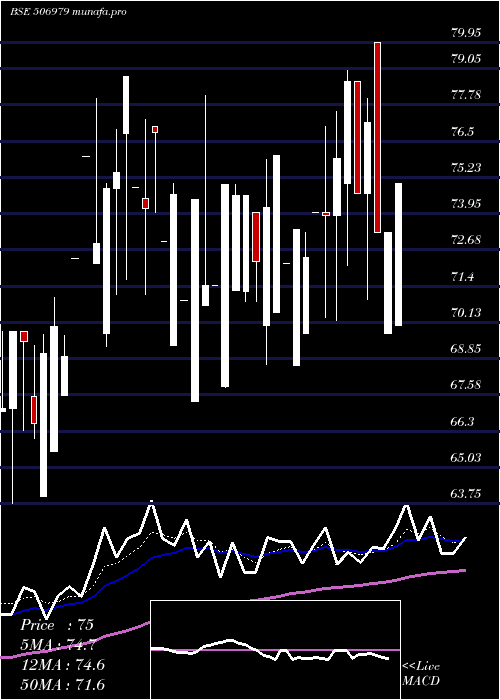Click the 66.3 price axis label
Screen dimensions: 500x700
point(462,421)
